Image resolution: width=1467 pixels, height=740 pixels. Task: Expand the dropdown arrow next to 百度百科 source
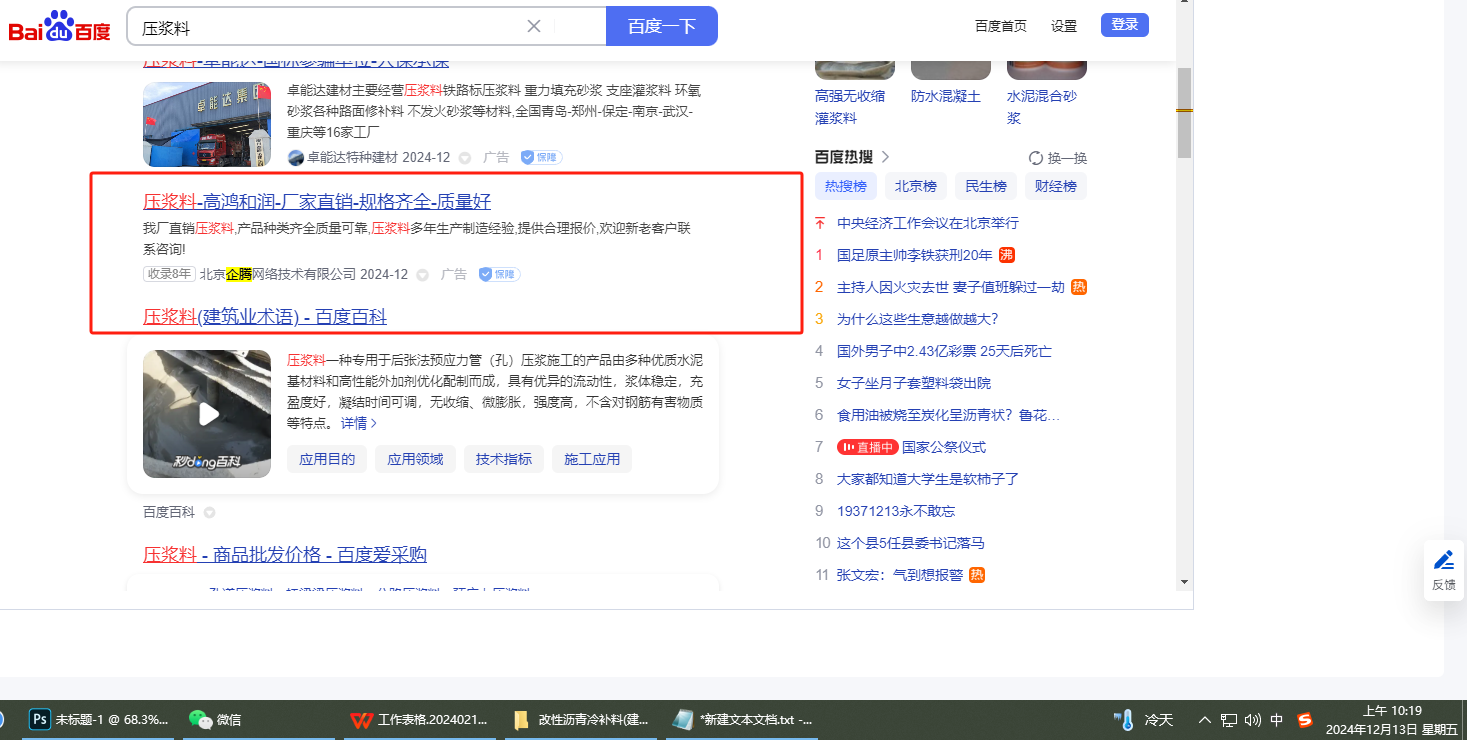coord(209,513)
